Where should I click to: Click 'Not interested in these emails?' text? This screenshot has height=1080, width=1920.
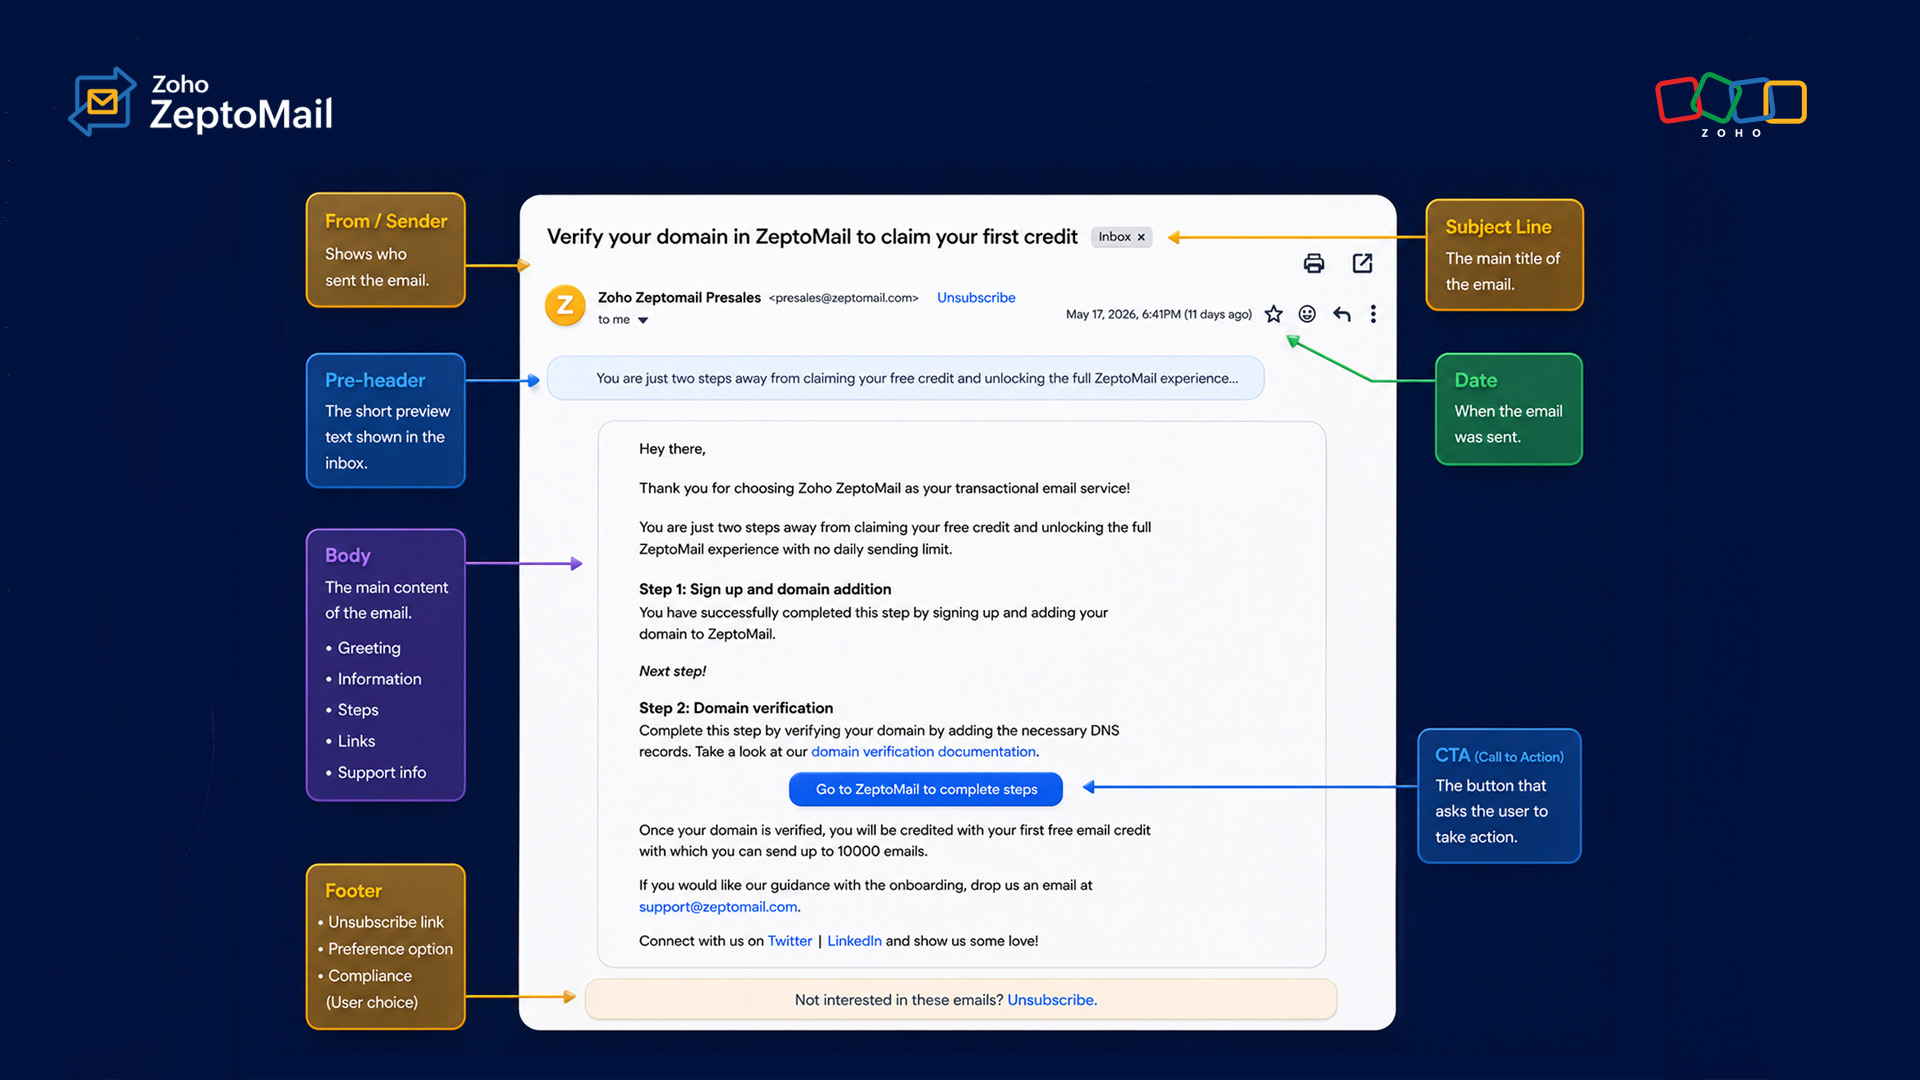[x=899, y=1000]
